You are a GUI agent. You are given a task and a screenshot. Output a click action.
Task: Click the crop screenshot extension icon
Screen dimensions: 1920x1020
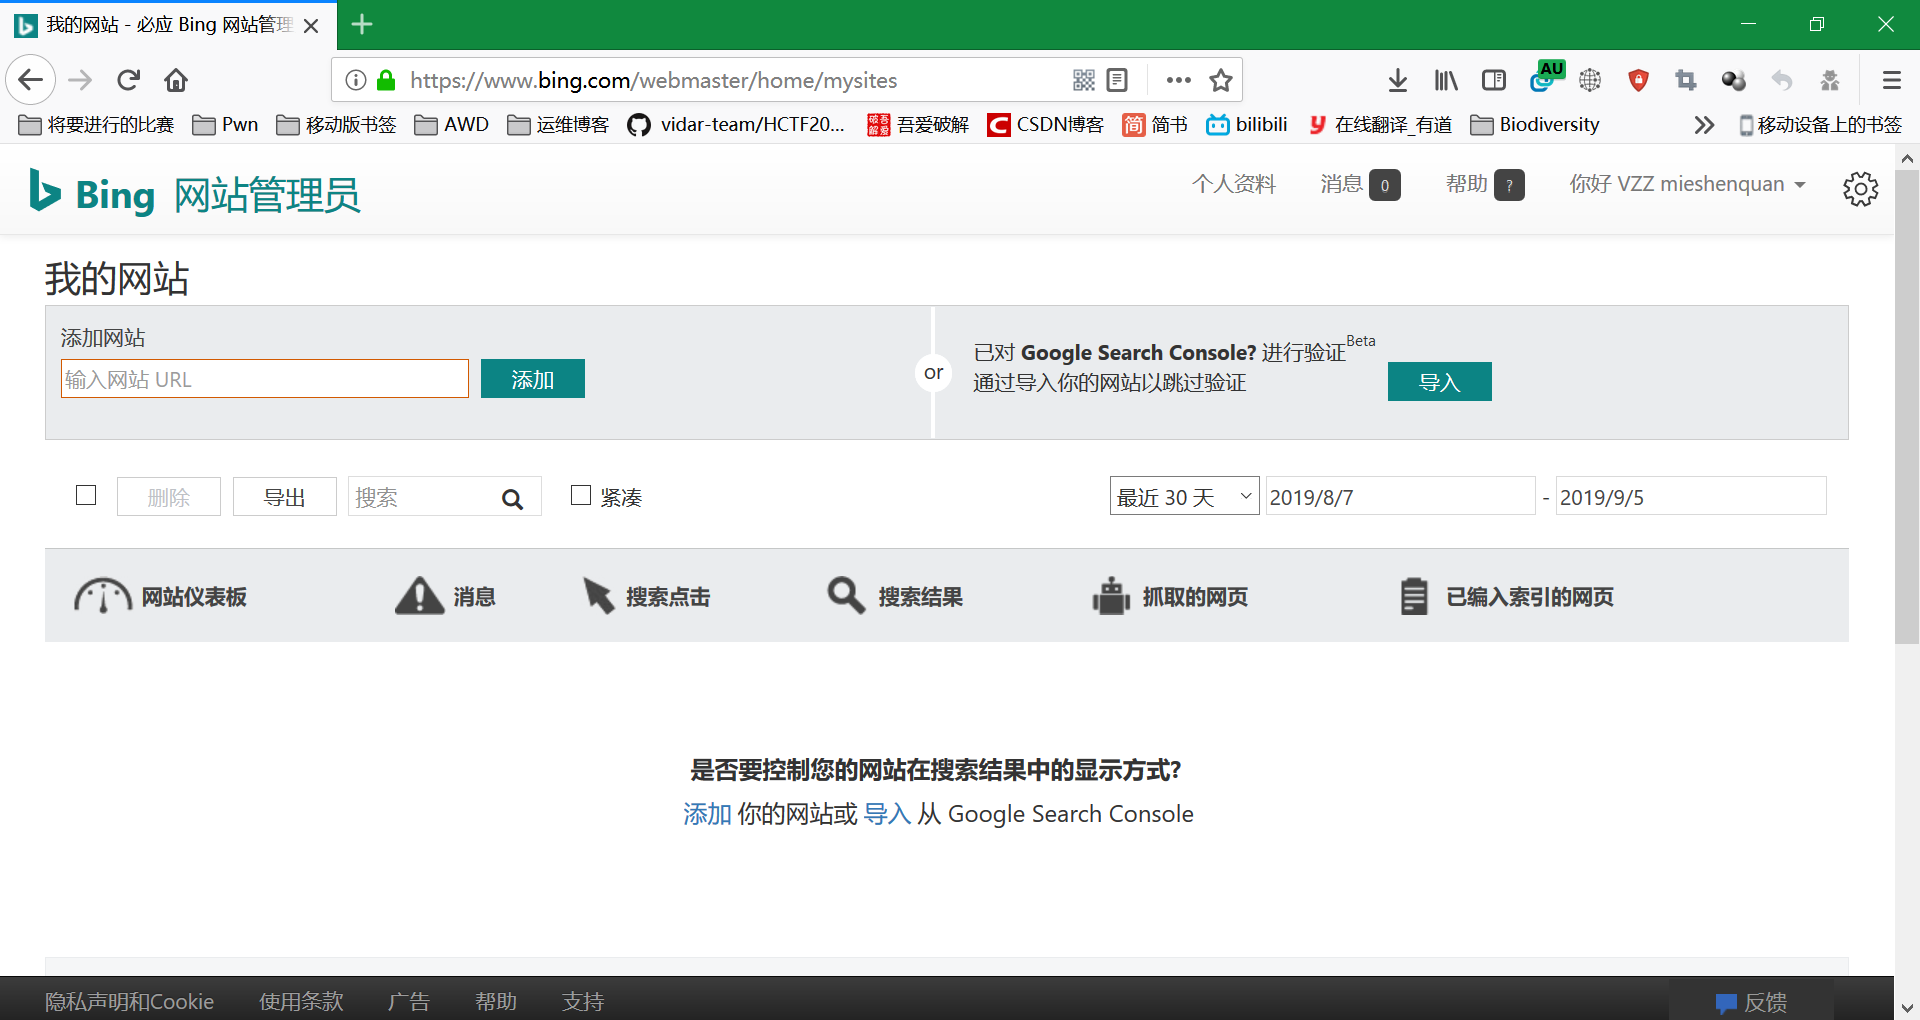[x=1686, y=80]
